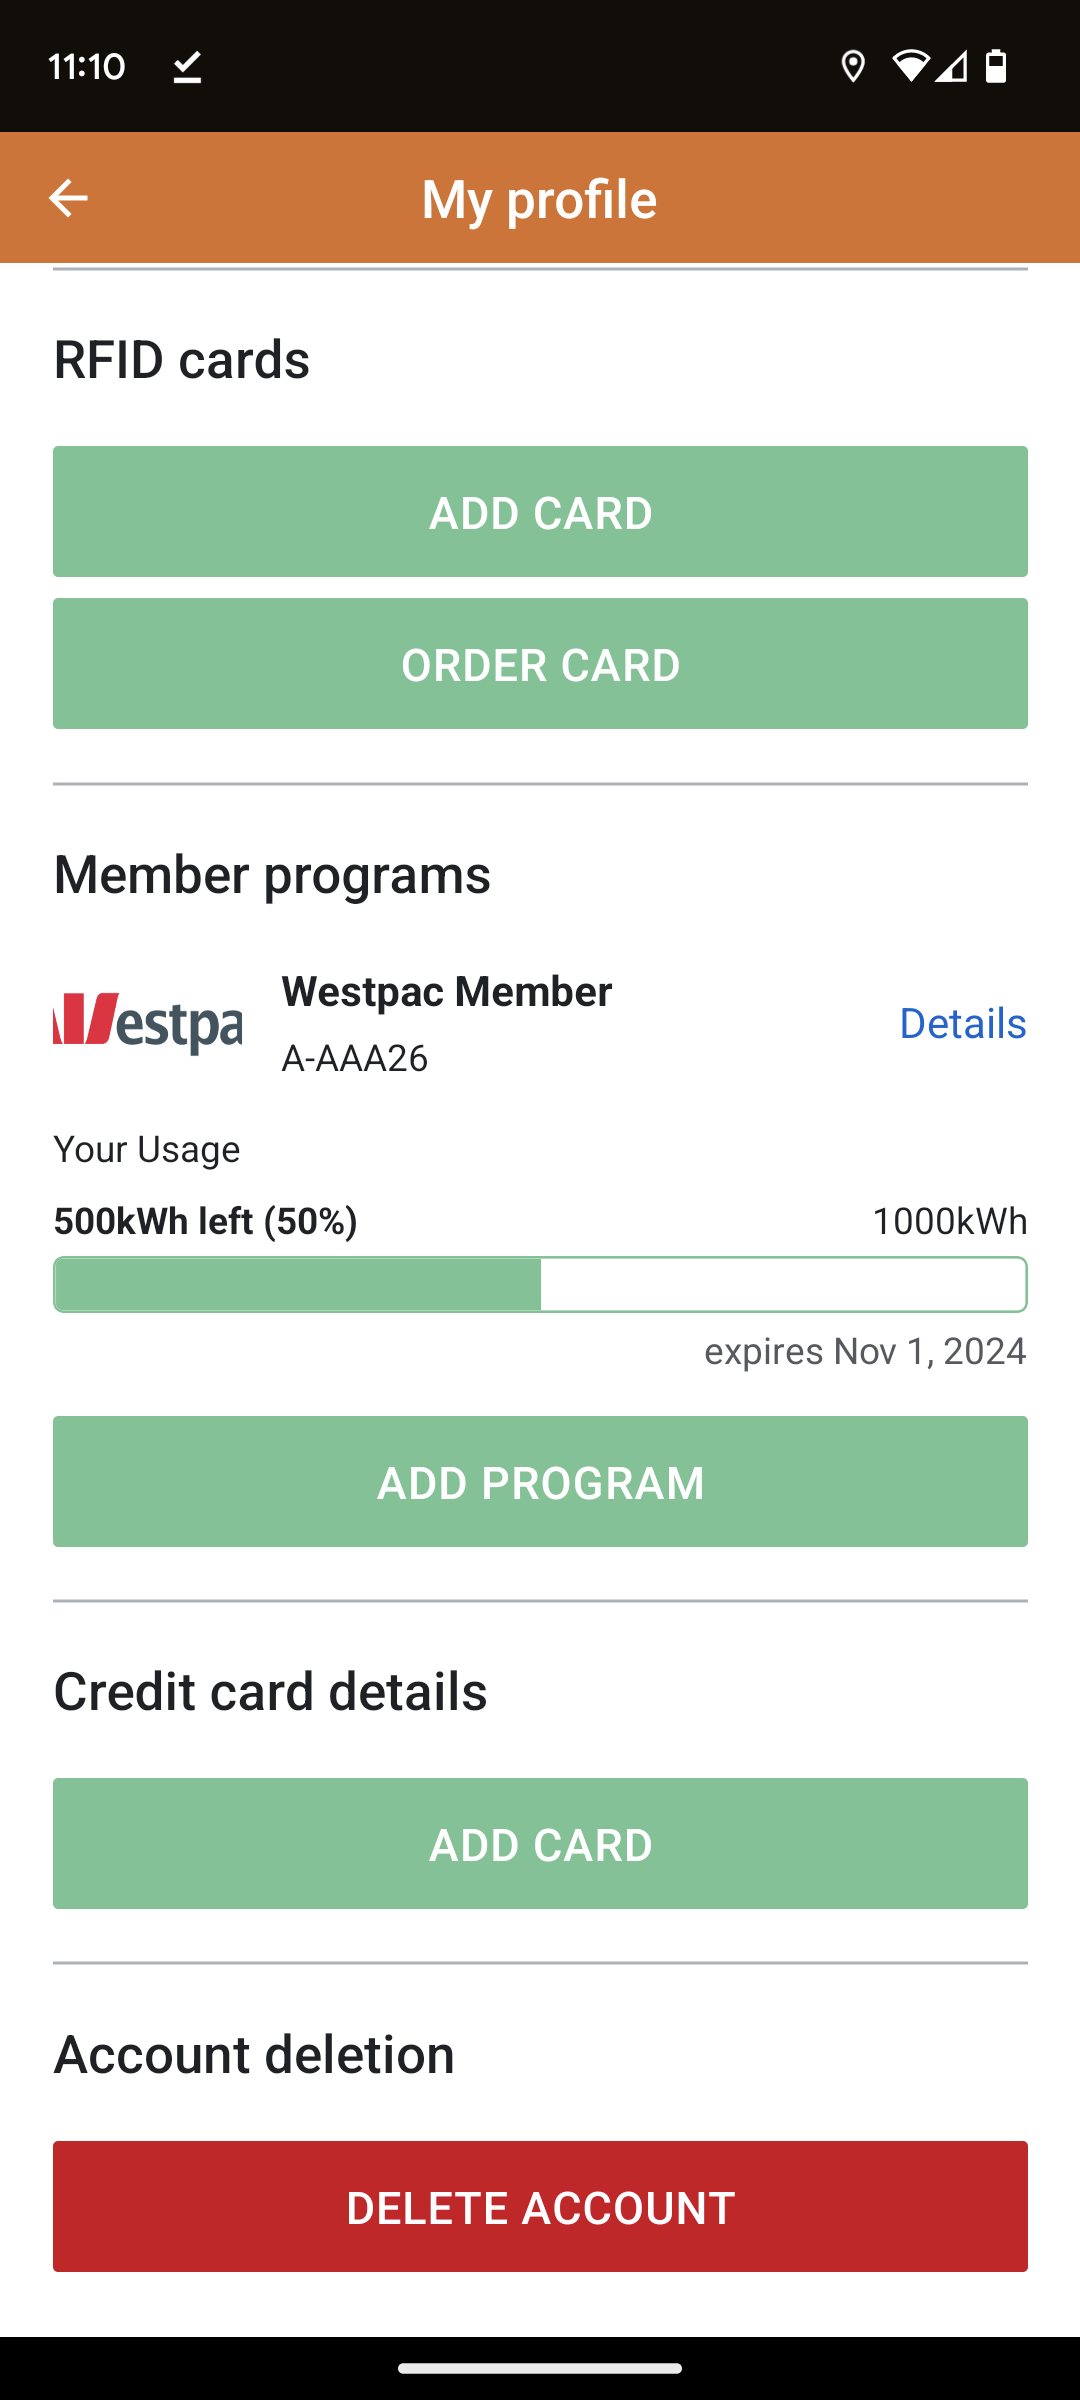Tap the cellular signal icon
1080x2400 pixels.
952,66
